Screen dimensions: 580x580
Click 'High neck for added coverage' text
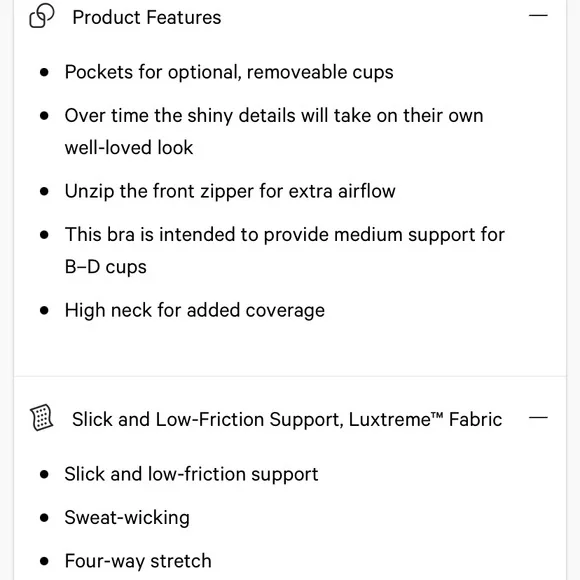point(195,310)
